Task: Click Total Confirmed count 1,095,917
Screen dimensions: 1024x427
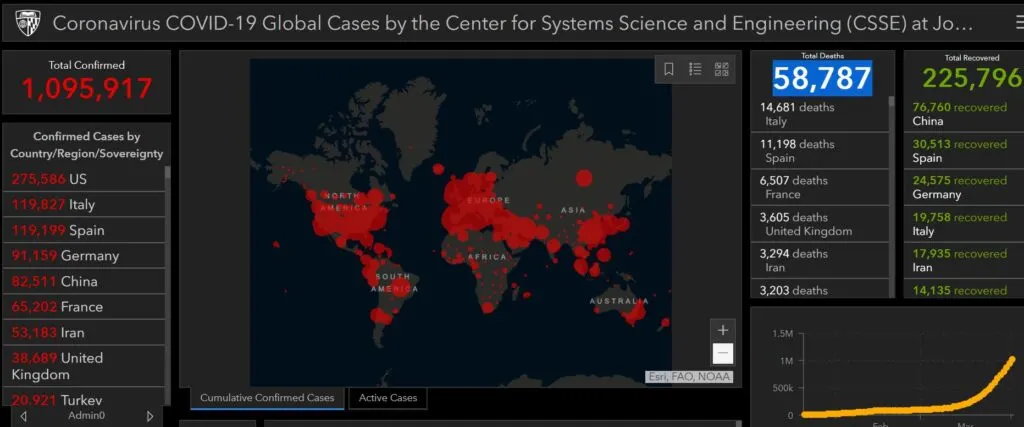Action: (x=87, y=88)
